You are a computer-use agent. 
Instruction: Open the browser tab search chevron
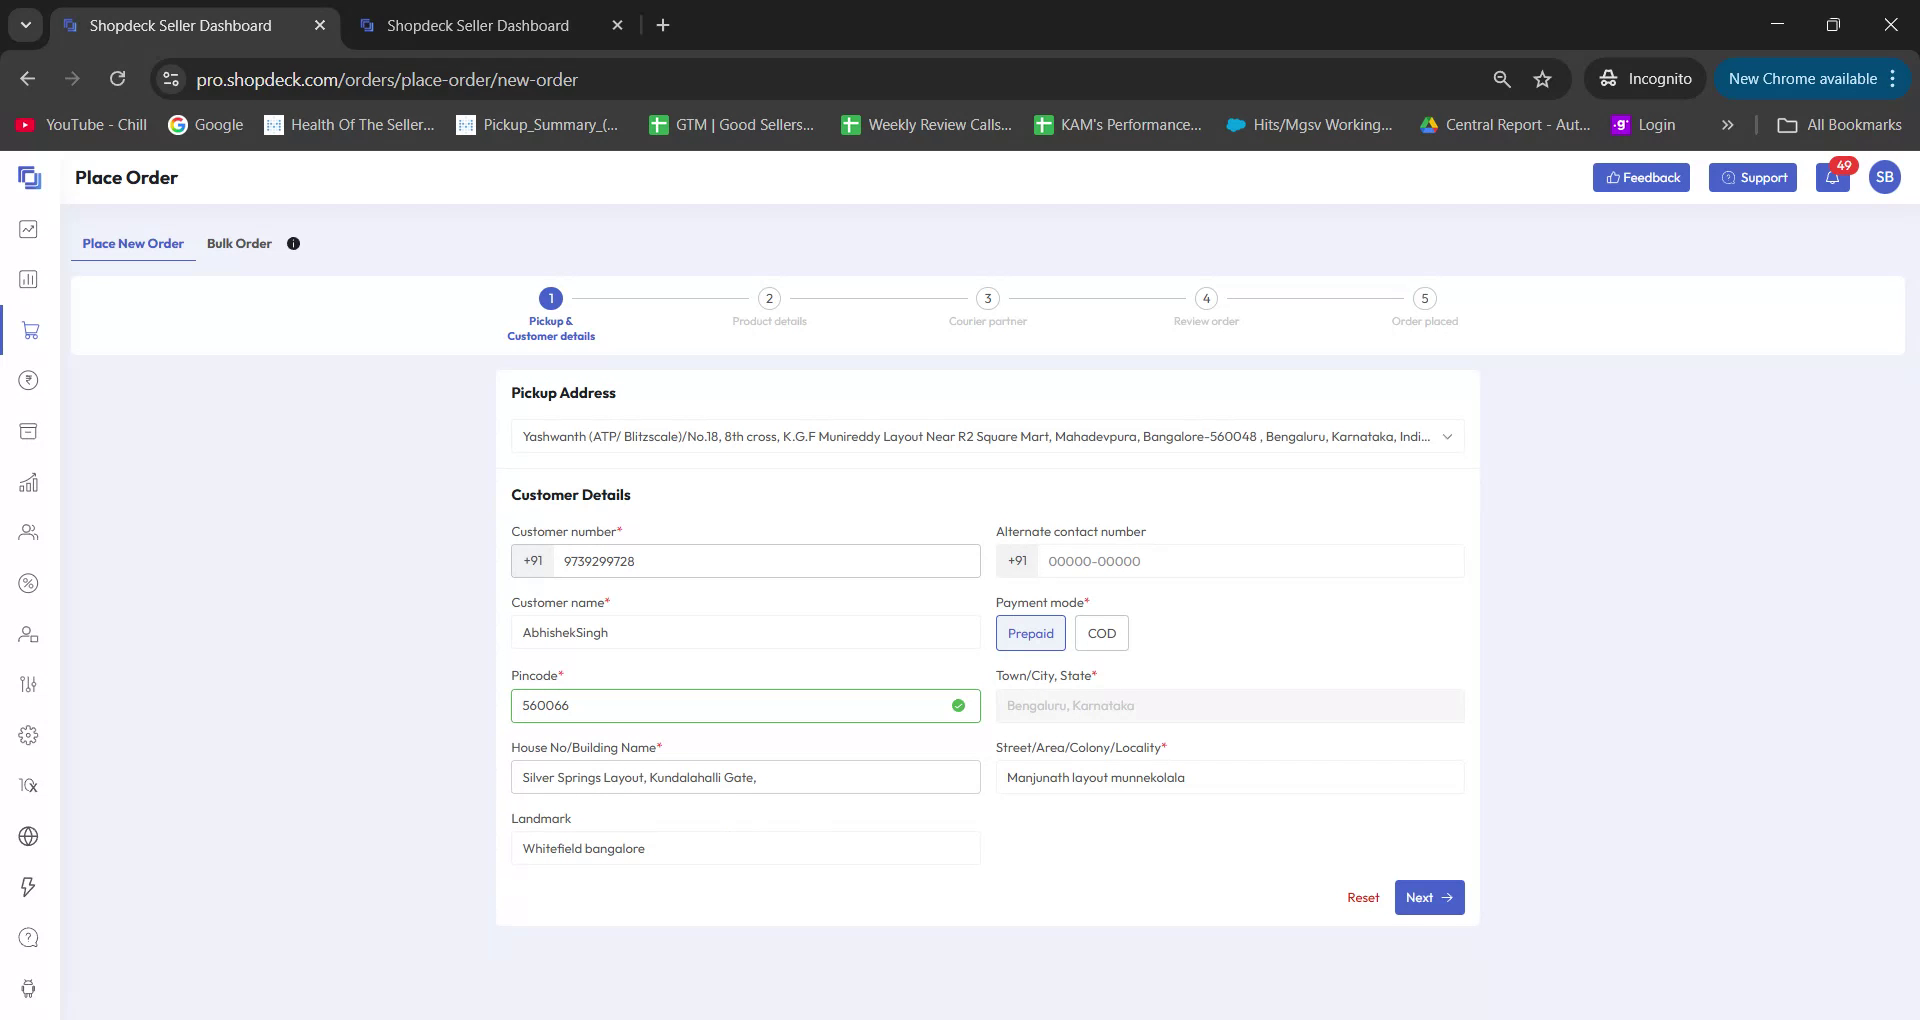click(25, 25)
